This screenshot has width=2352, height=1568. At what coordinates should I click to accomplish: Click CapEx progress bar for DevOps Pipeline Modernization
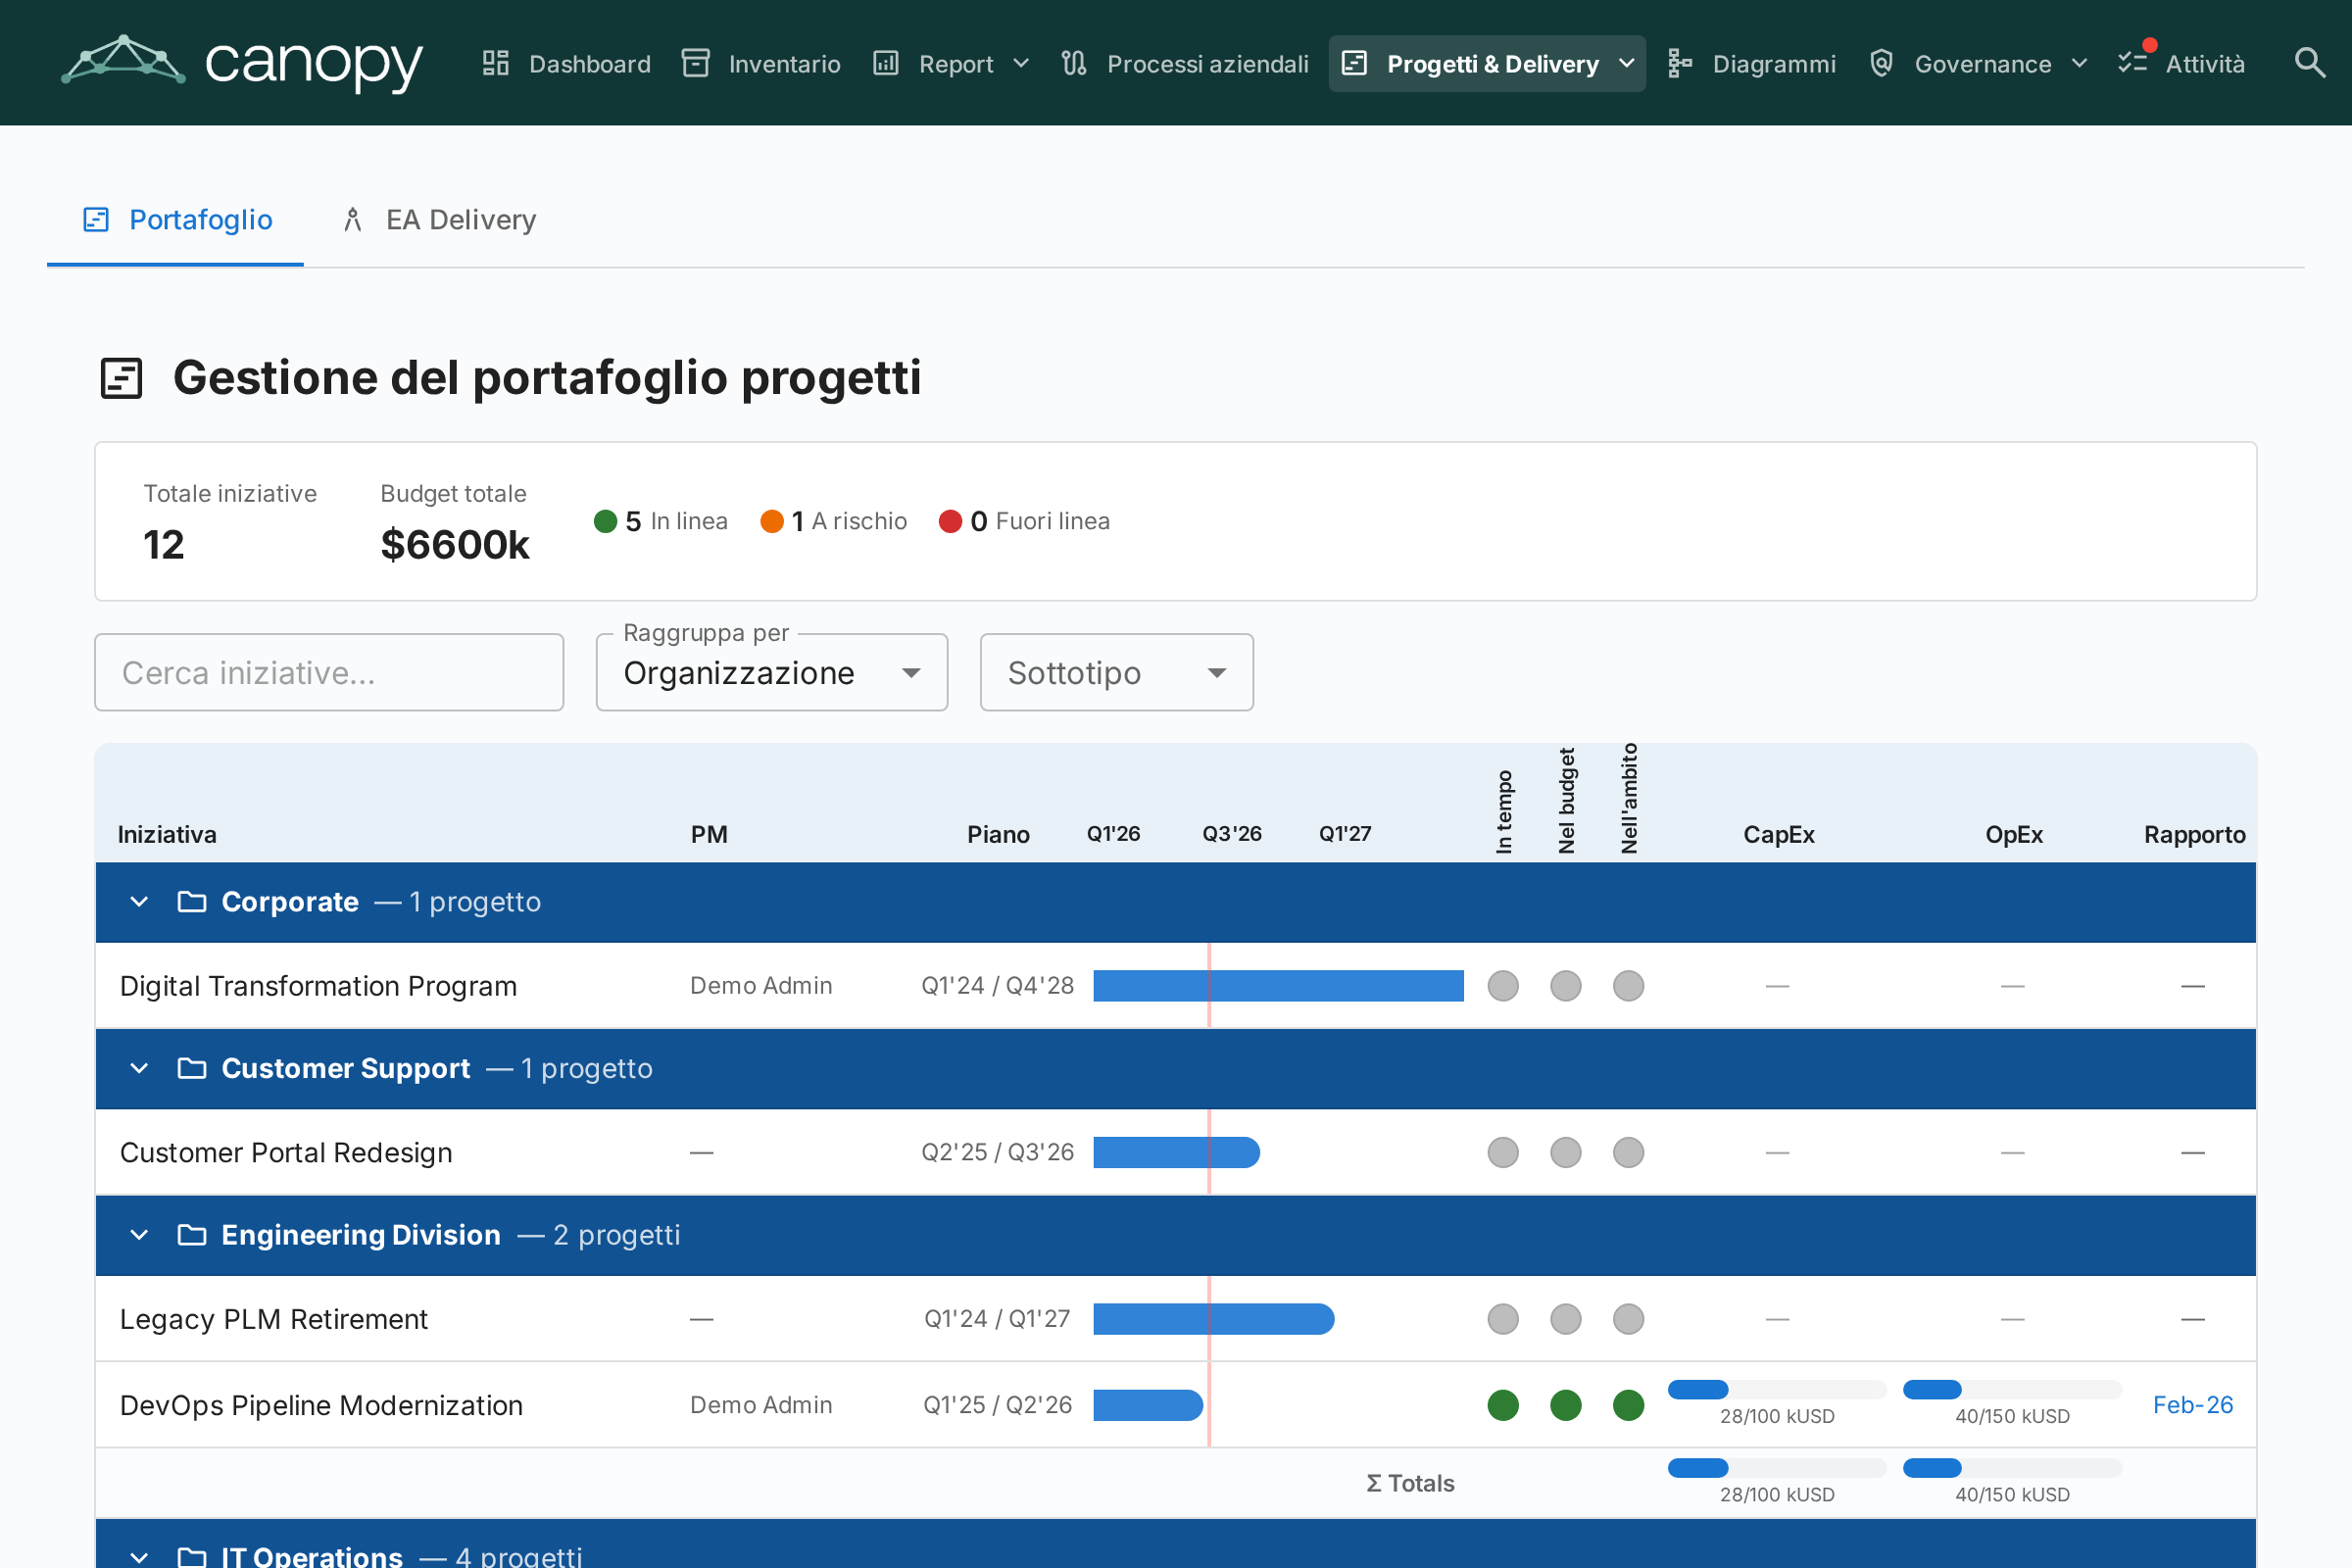(1777, 1389)
